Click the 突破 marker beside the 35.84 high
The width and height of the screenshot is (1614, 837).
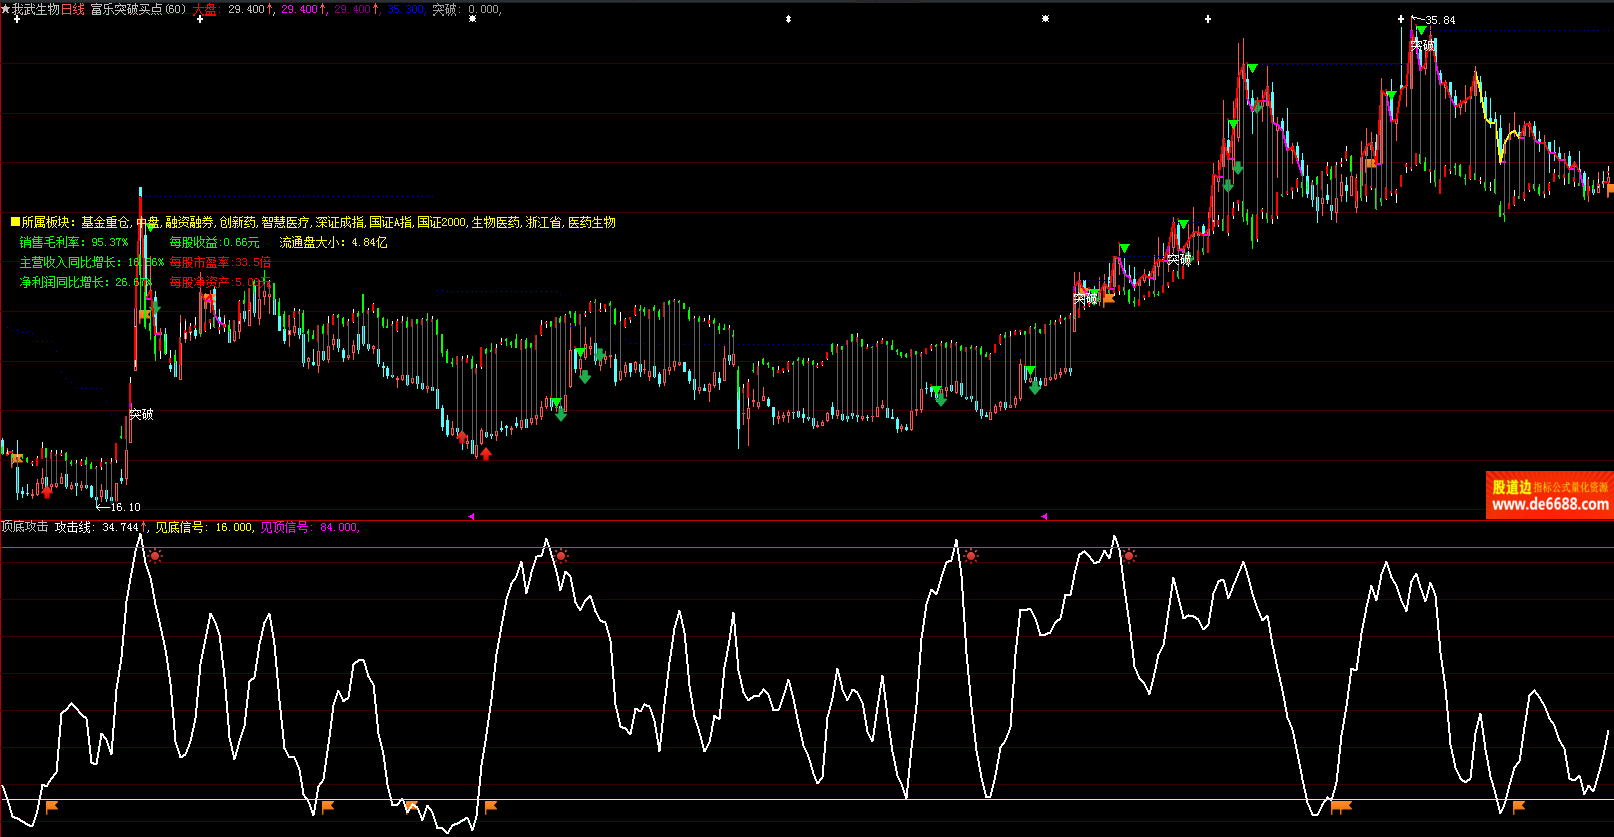1423,45
